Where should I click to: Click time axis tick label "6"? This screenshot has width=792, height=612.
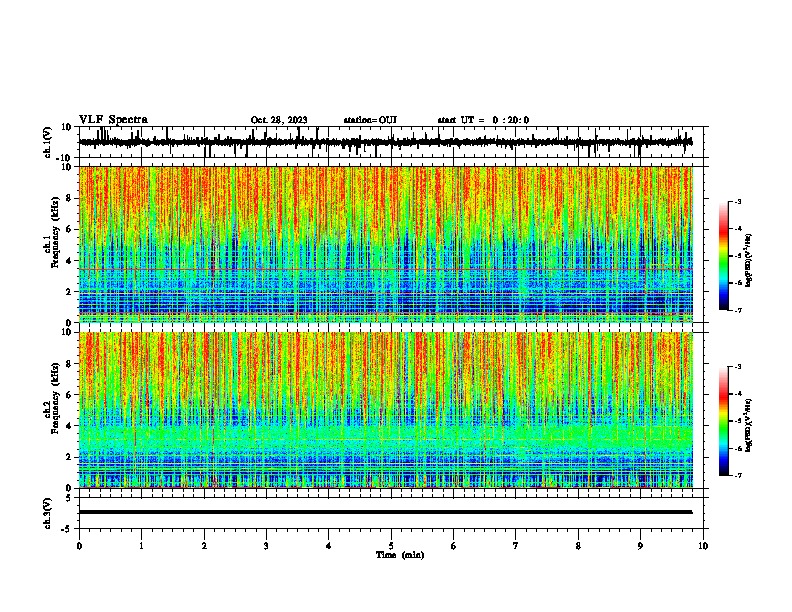coord(454,546)
